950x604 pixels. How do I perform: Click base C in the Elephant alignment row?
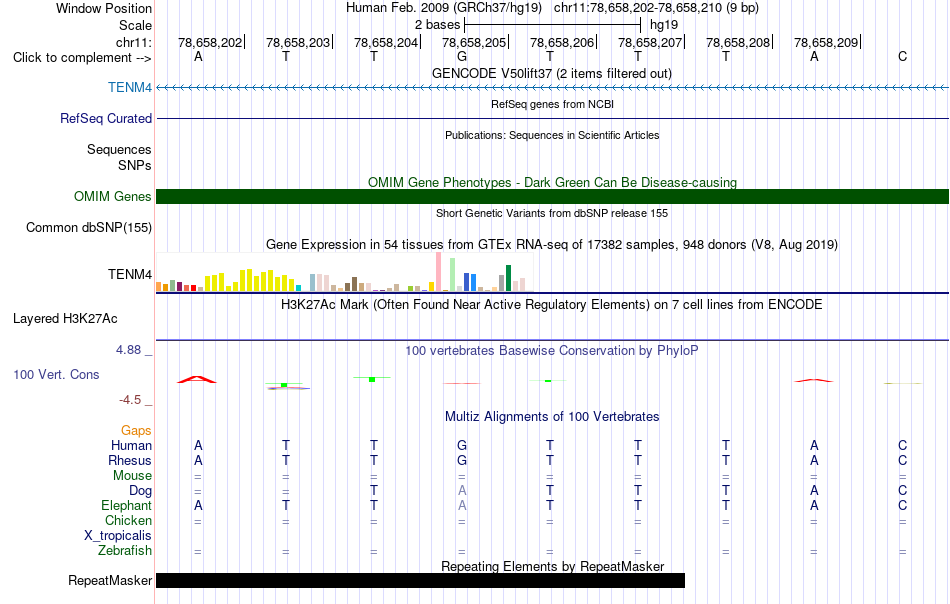coord(902,506)
